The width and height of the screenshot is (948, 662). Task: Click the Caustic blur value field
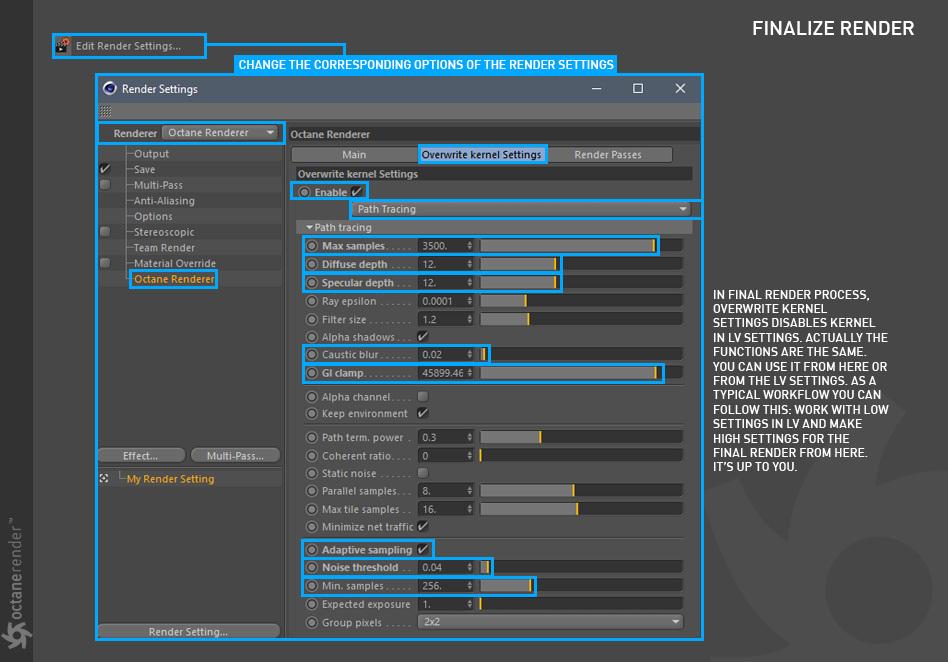coord(442,354)
